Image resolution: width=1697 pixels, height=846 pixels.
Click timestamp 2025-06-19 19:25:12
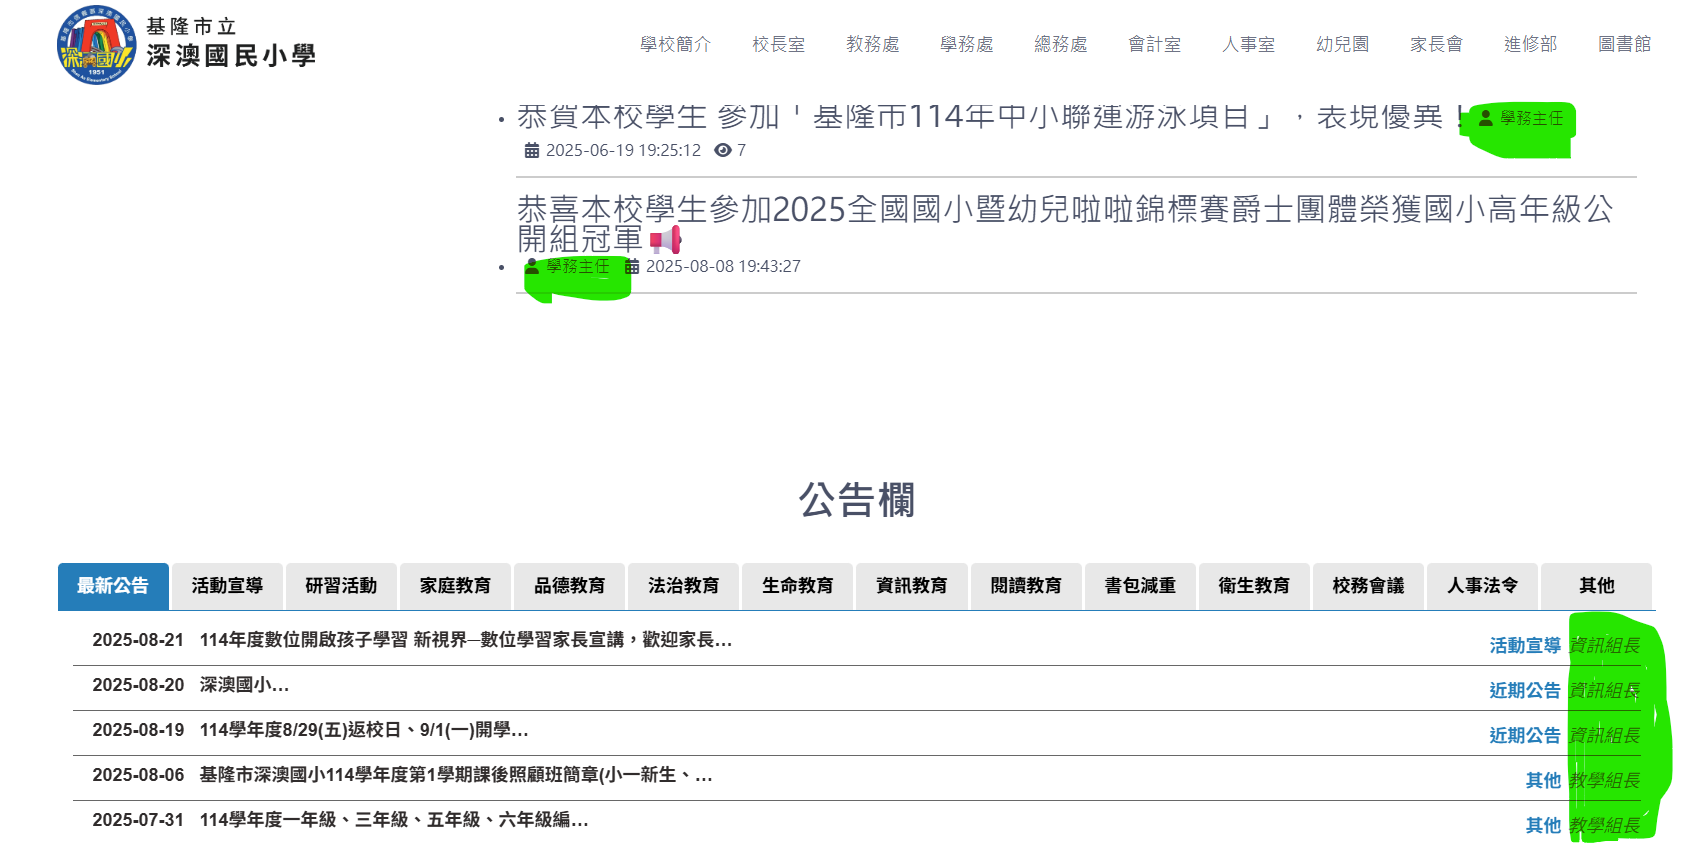point(623,151)
